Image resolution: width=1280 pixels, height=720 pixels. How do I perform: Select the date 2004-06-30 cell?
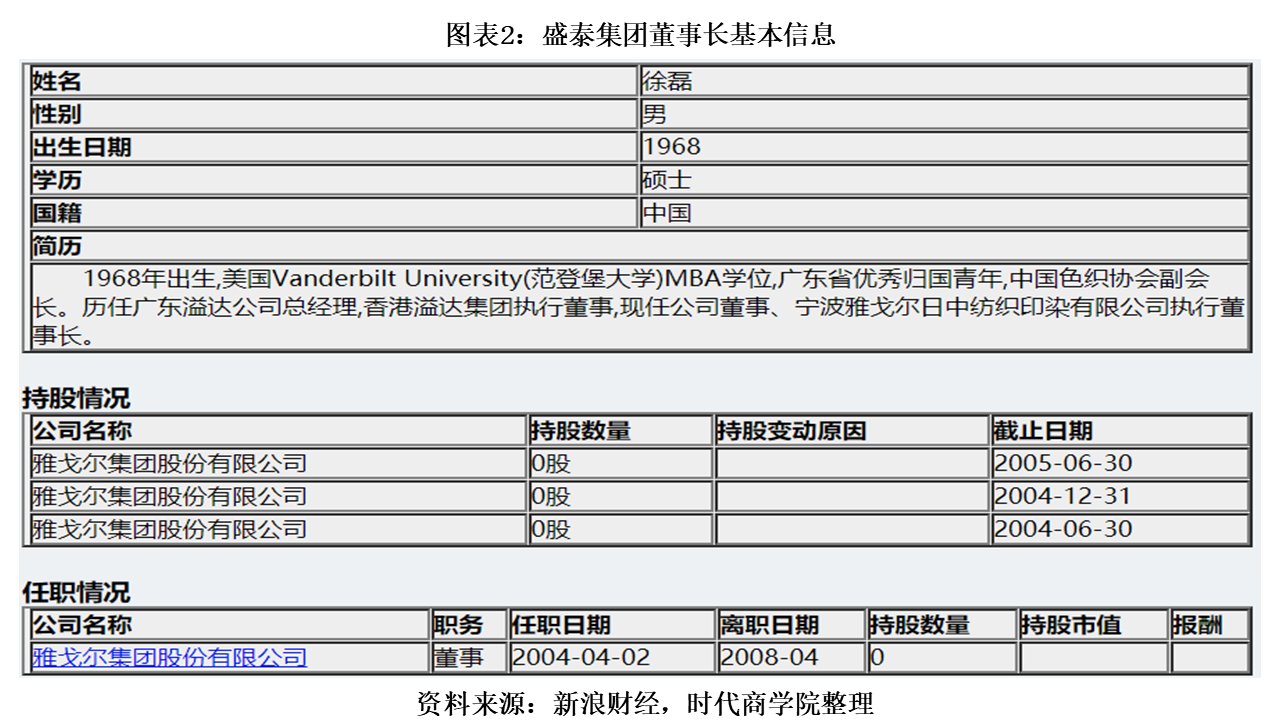[x=1121, y=529]
